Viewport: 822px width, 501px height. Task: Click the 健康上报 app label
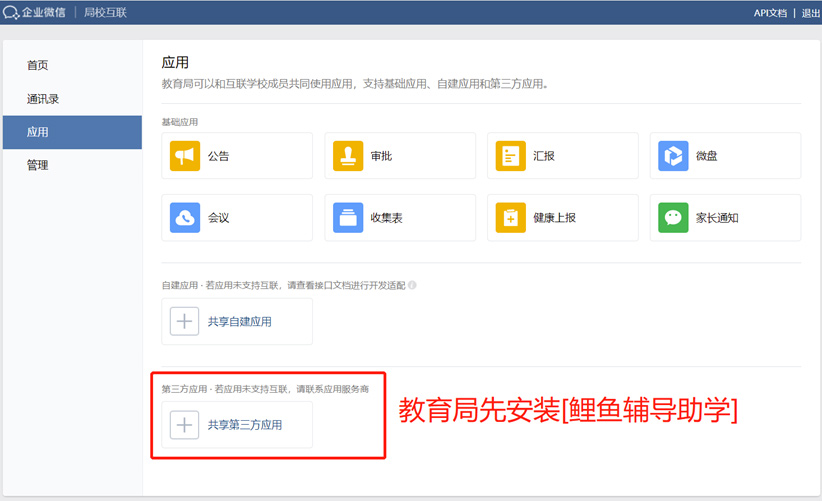click(555, 218)
